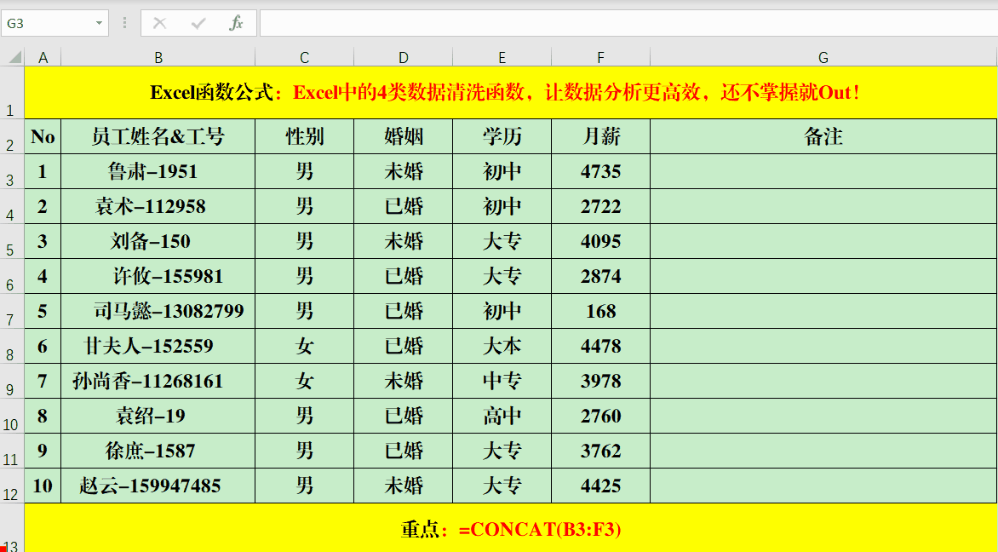Select cell 徐庶–1587
Image resolution: width=998 pixels, height=552 pixels.
tap(158, 451)
